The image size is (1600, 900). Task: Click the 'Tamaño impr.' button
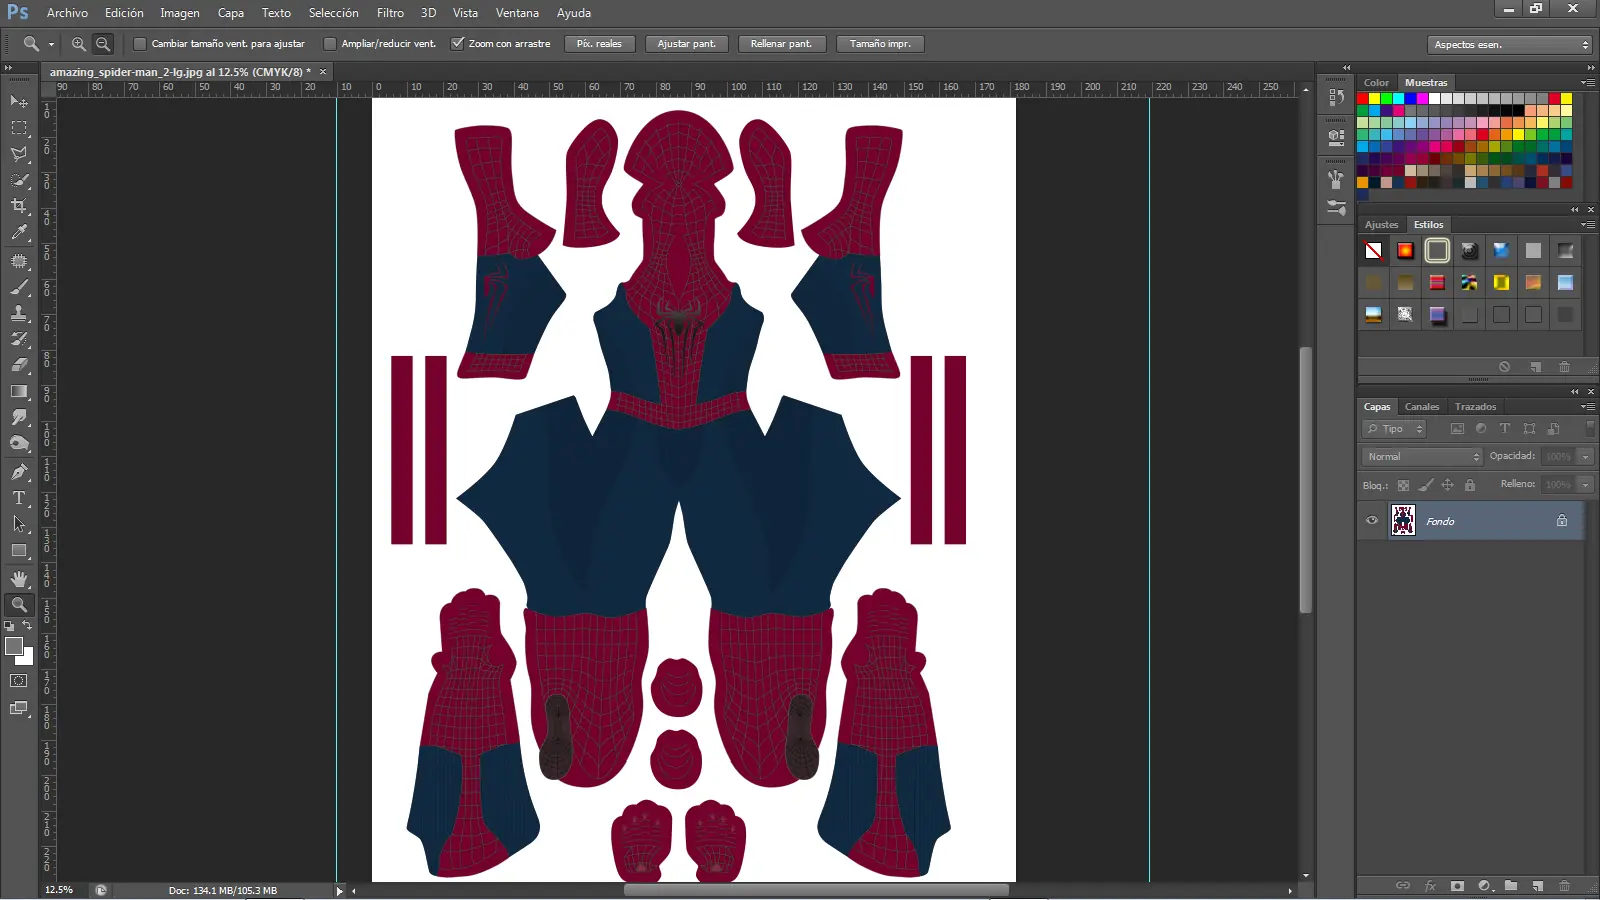tap(880, 44)
